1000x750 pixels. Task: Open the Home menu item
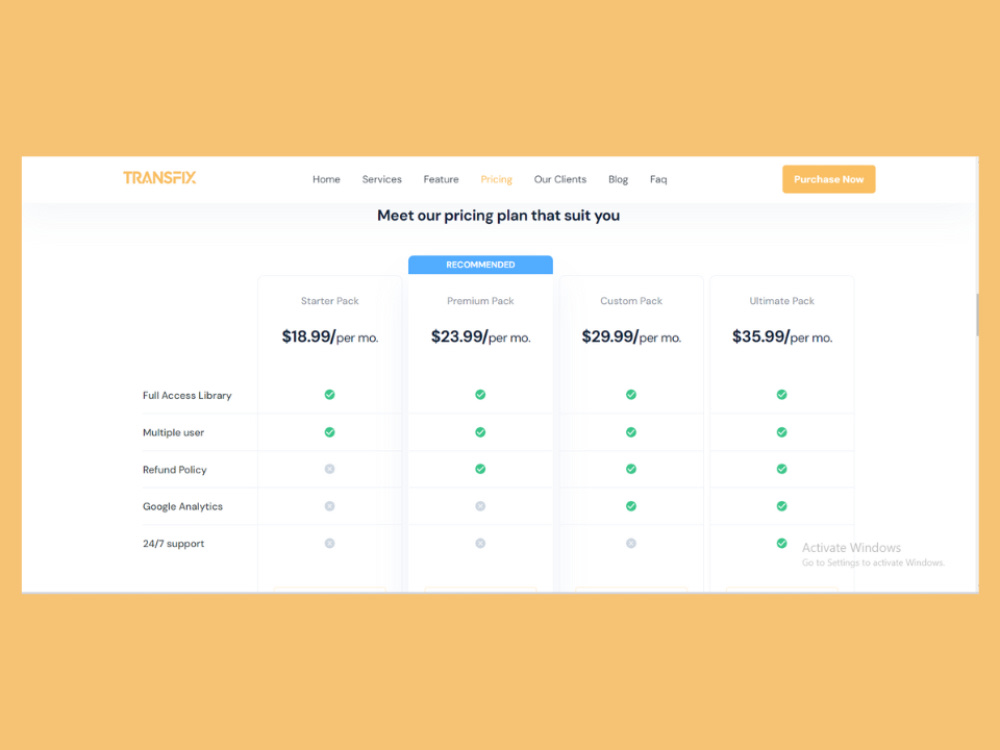pyautogui.click(x=326, y=180)
